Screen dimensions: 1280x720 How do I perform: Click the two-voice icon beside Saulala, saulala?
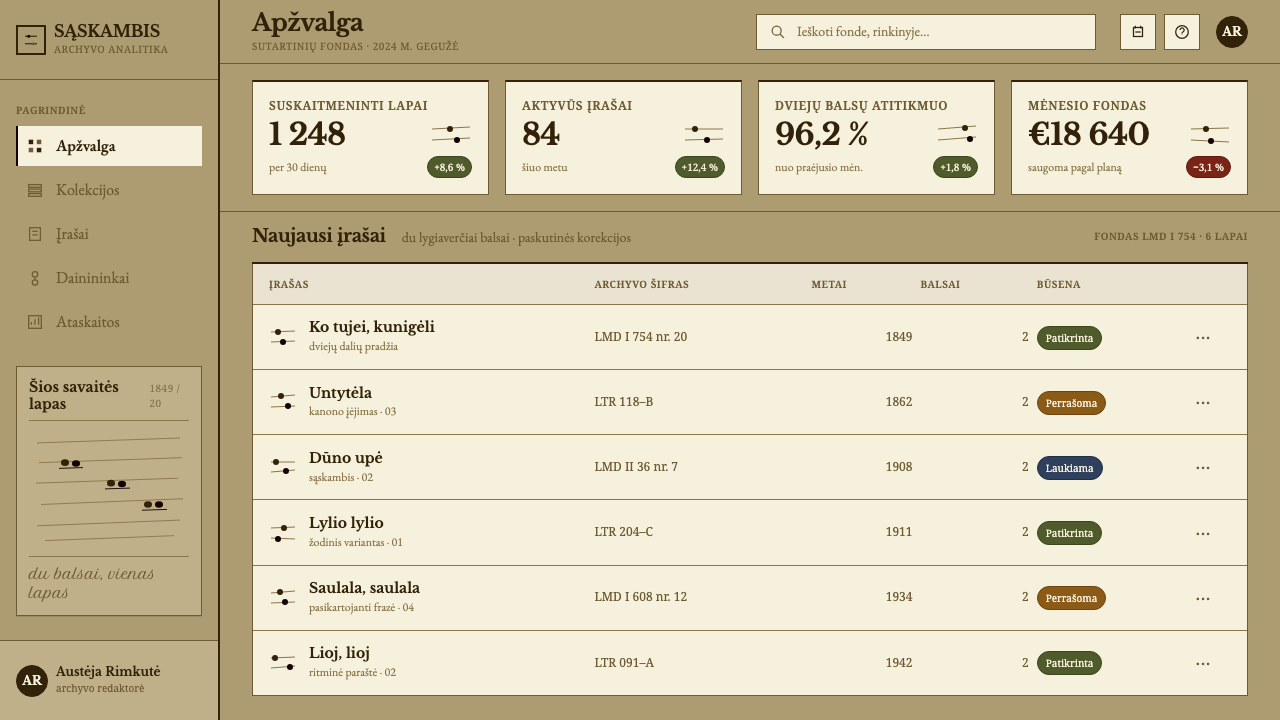click(282, 598)
